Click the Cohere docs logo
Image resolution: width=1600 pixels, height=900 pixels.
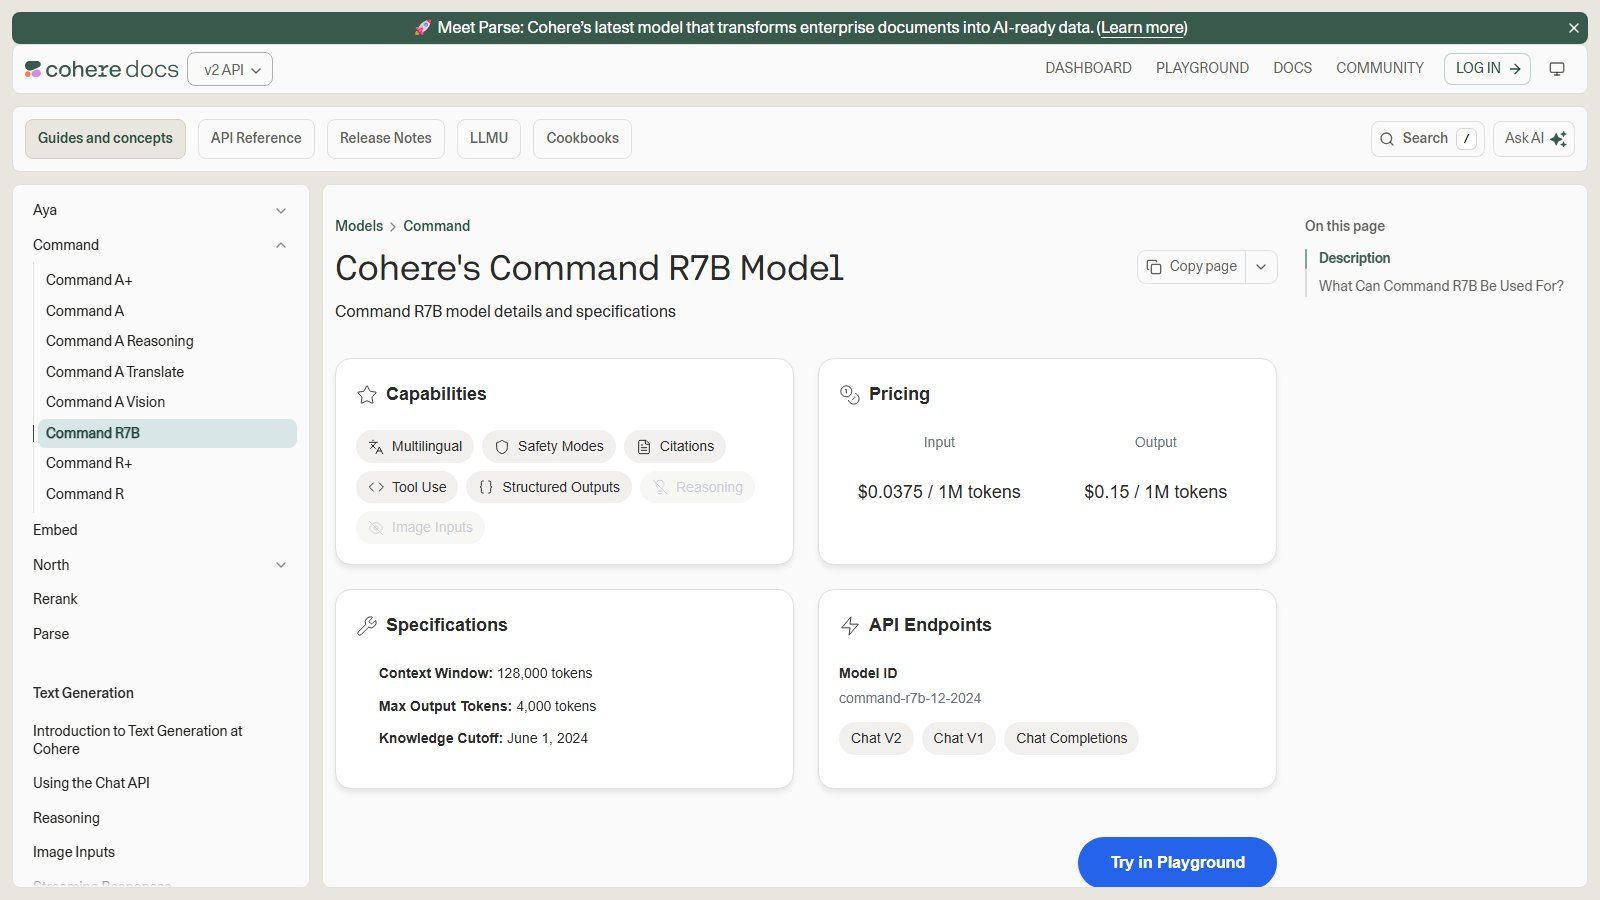click(102, 69)
